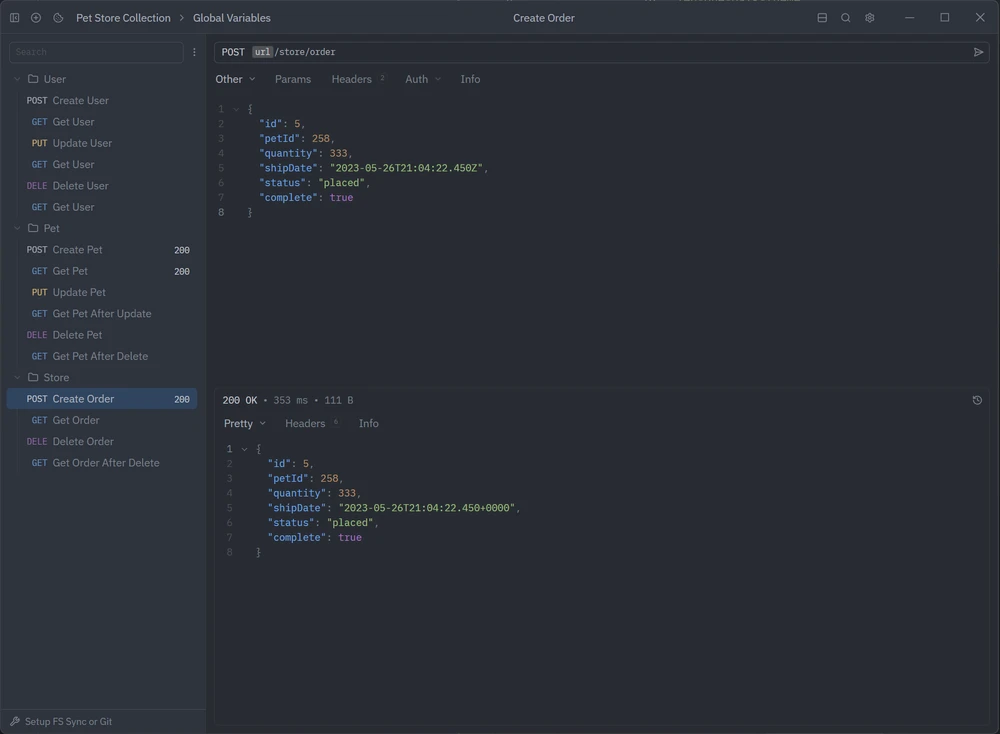This screenshot has height=734, width=1000.
Task: Fold the response JSON at line 1
Action: click(x=244, y=450)
